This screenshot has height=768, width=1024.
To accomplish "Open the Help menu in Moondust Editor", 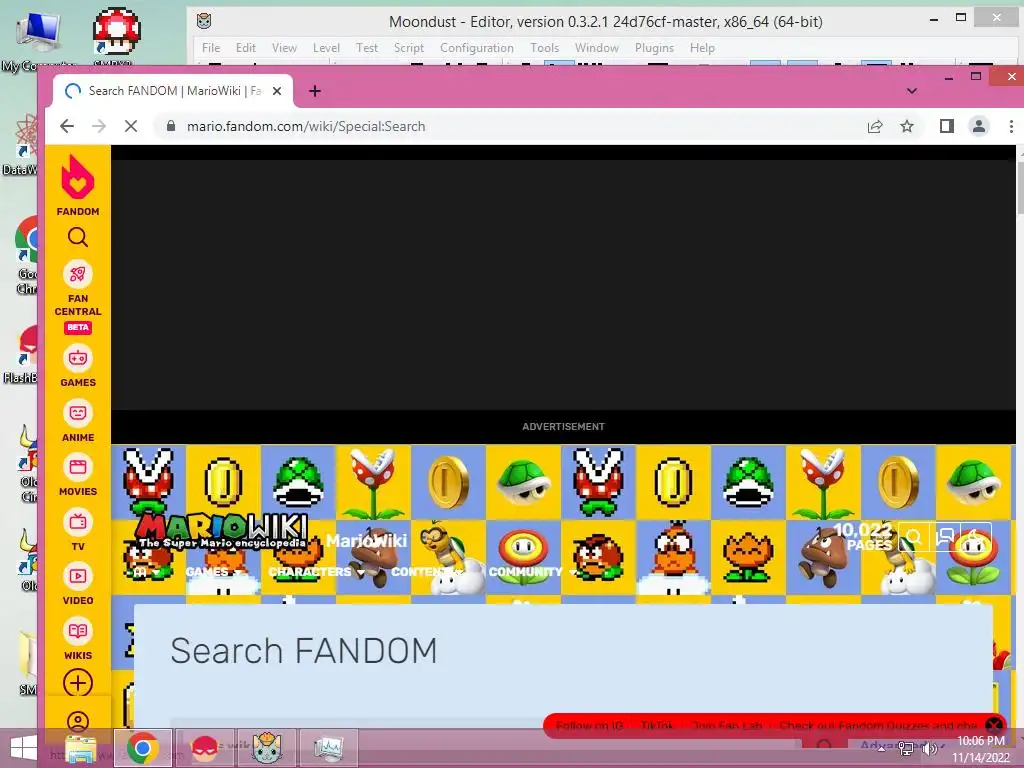I will pyautogui.click(x=702, y=48).
